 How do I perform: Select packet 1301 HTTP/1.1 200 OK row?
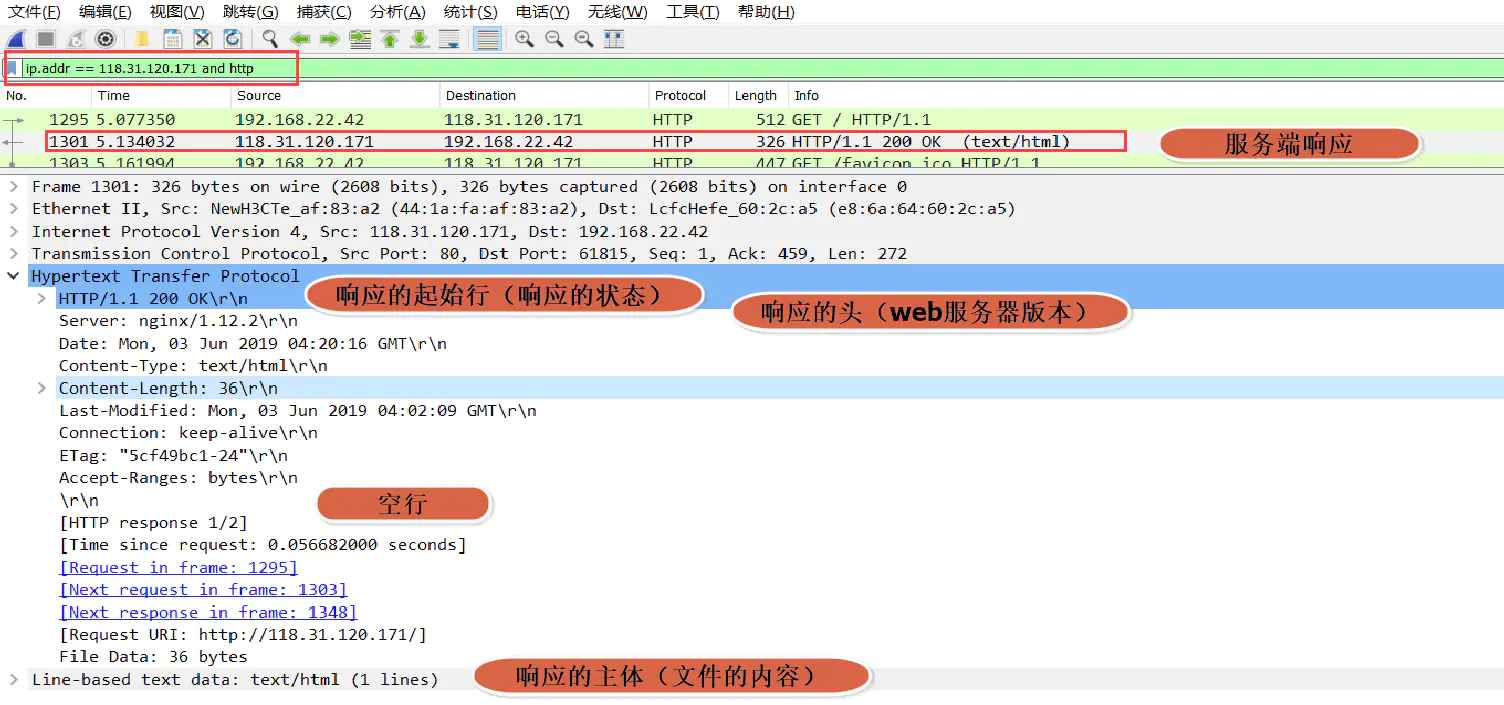pyautogui.click(x=752, y=142)
